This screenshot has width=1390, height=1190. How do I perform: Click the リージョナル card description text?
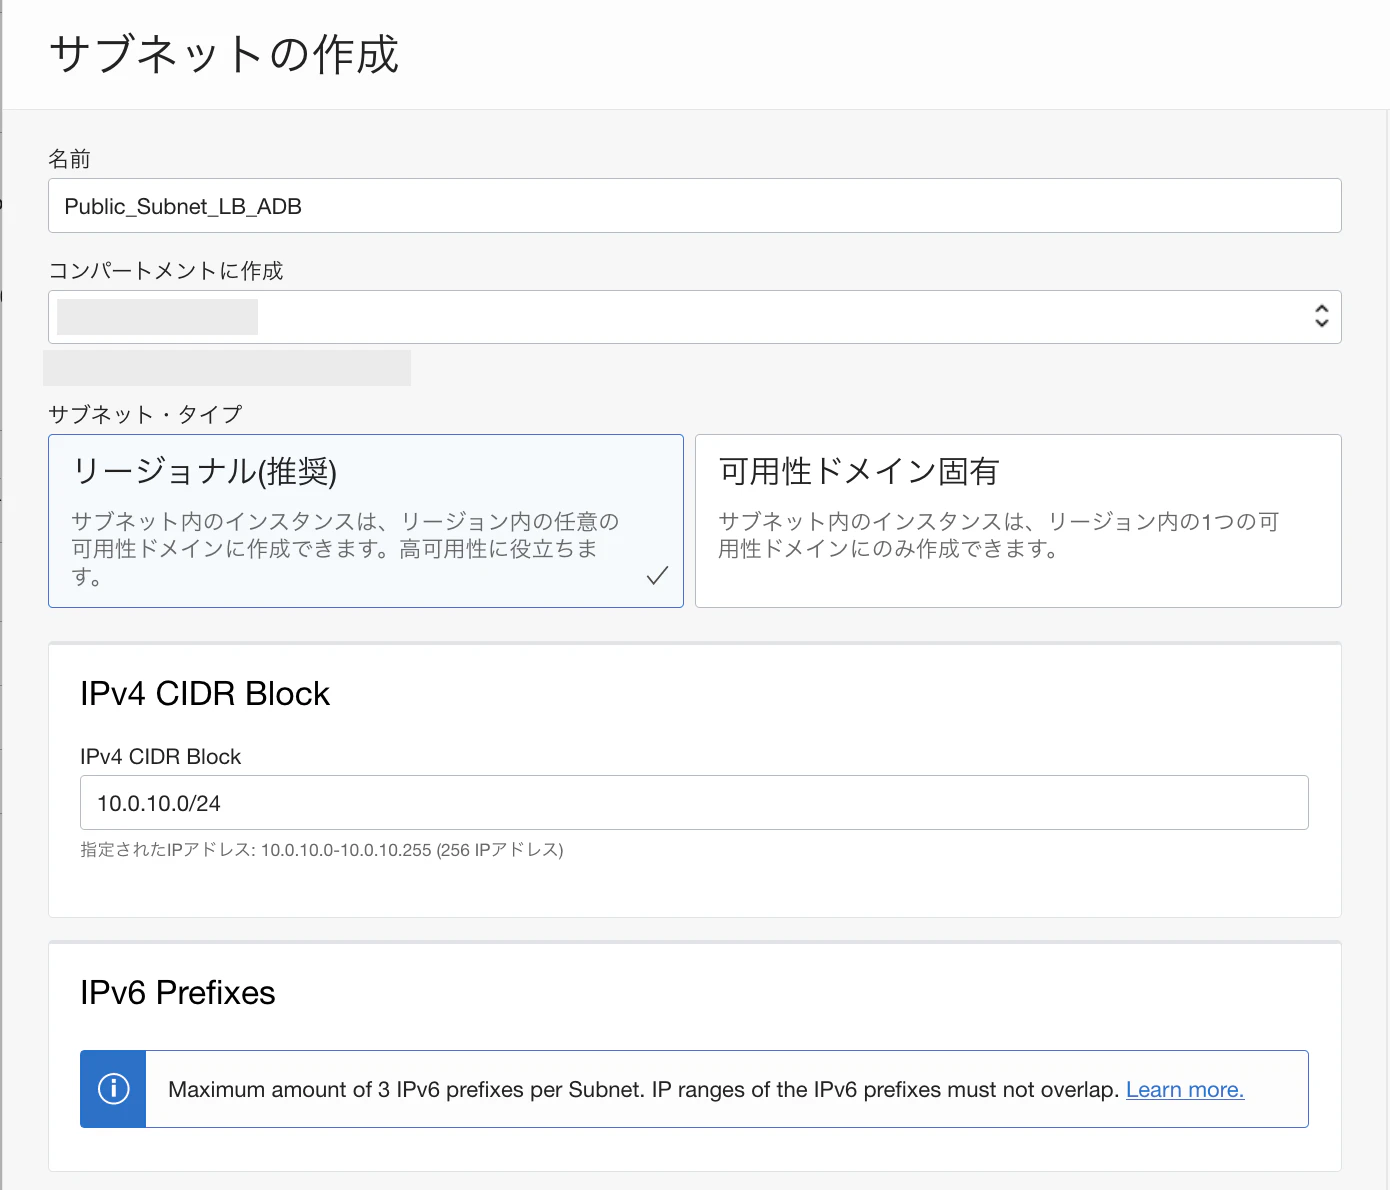(x=346, y=549)
